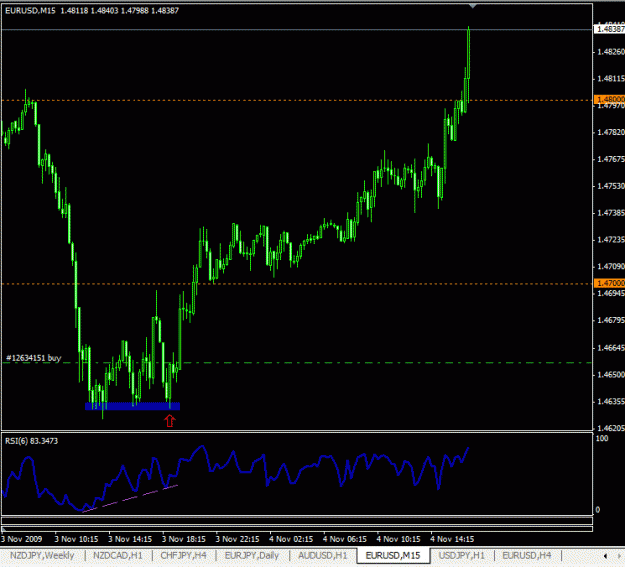
Task: Click the 1.46795 price scale value
Action: (x=610, y=320)
